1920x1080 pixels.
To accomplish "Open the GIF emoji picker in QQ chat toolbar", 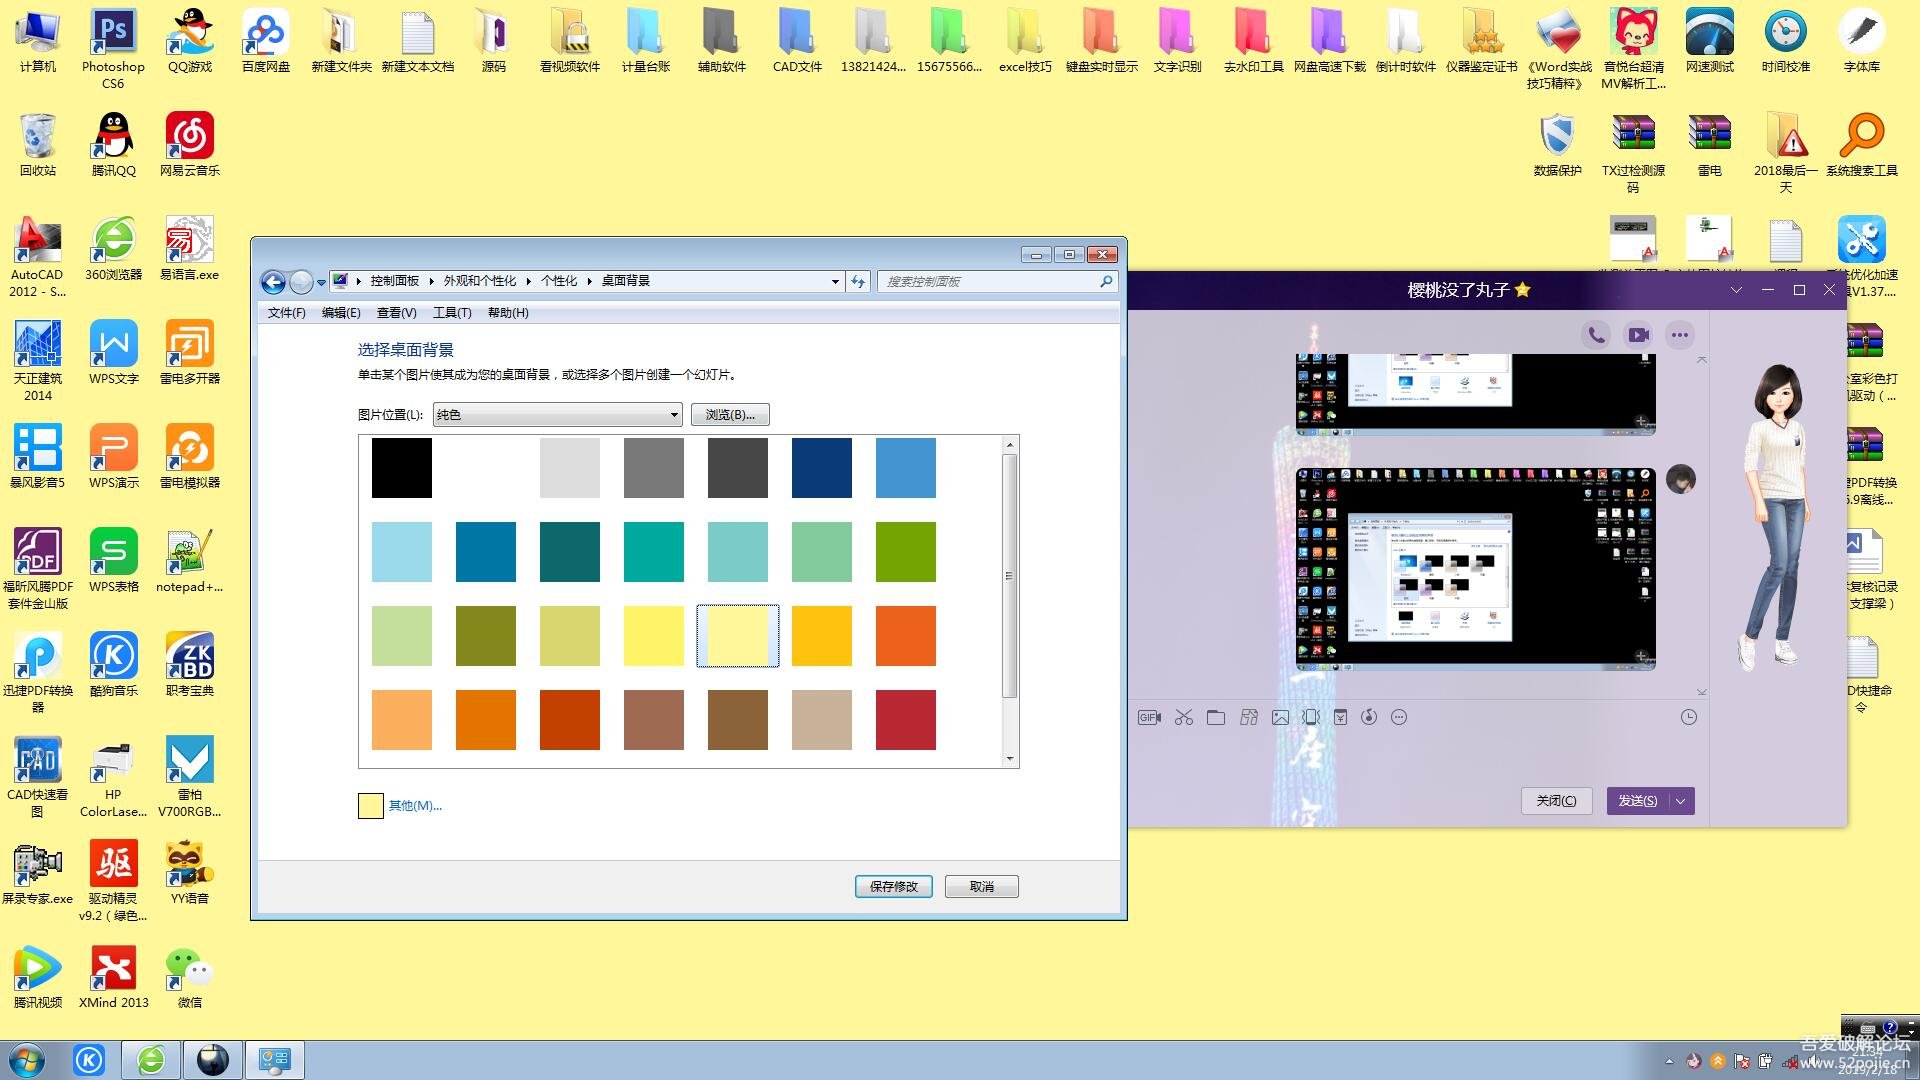I will coord(1149,717).
